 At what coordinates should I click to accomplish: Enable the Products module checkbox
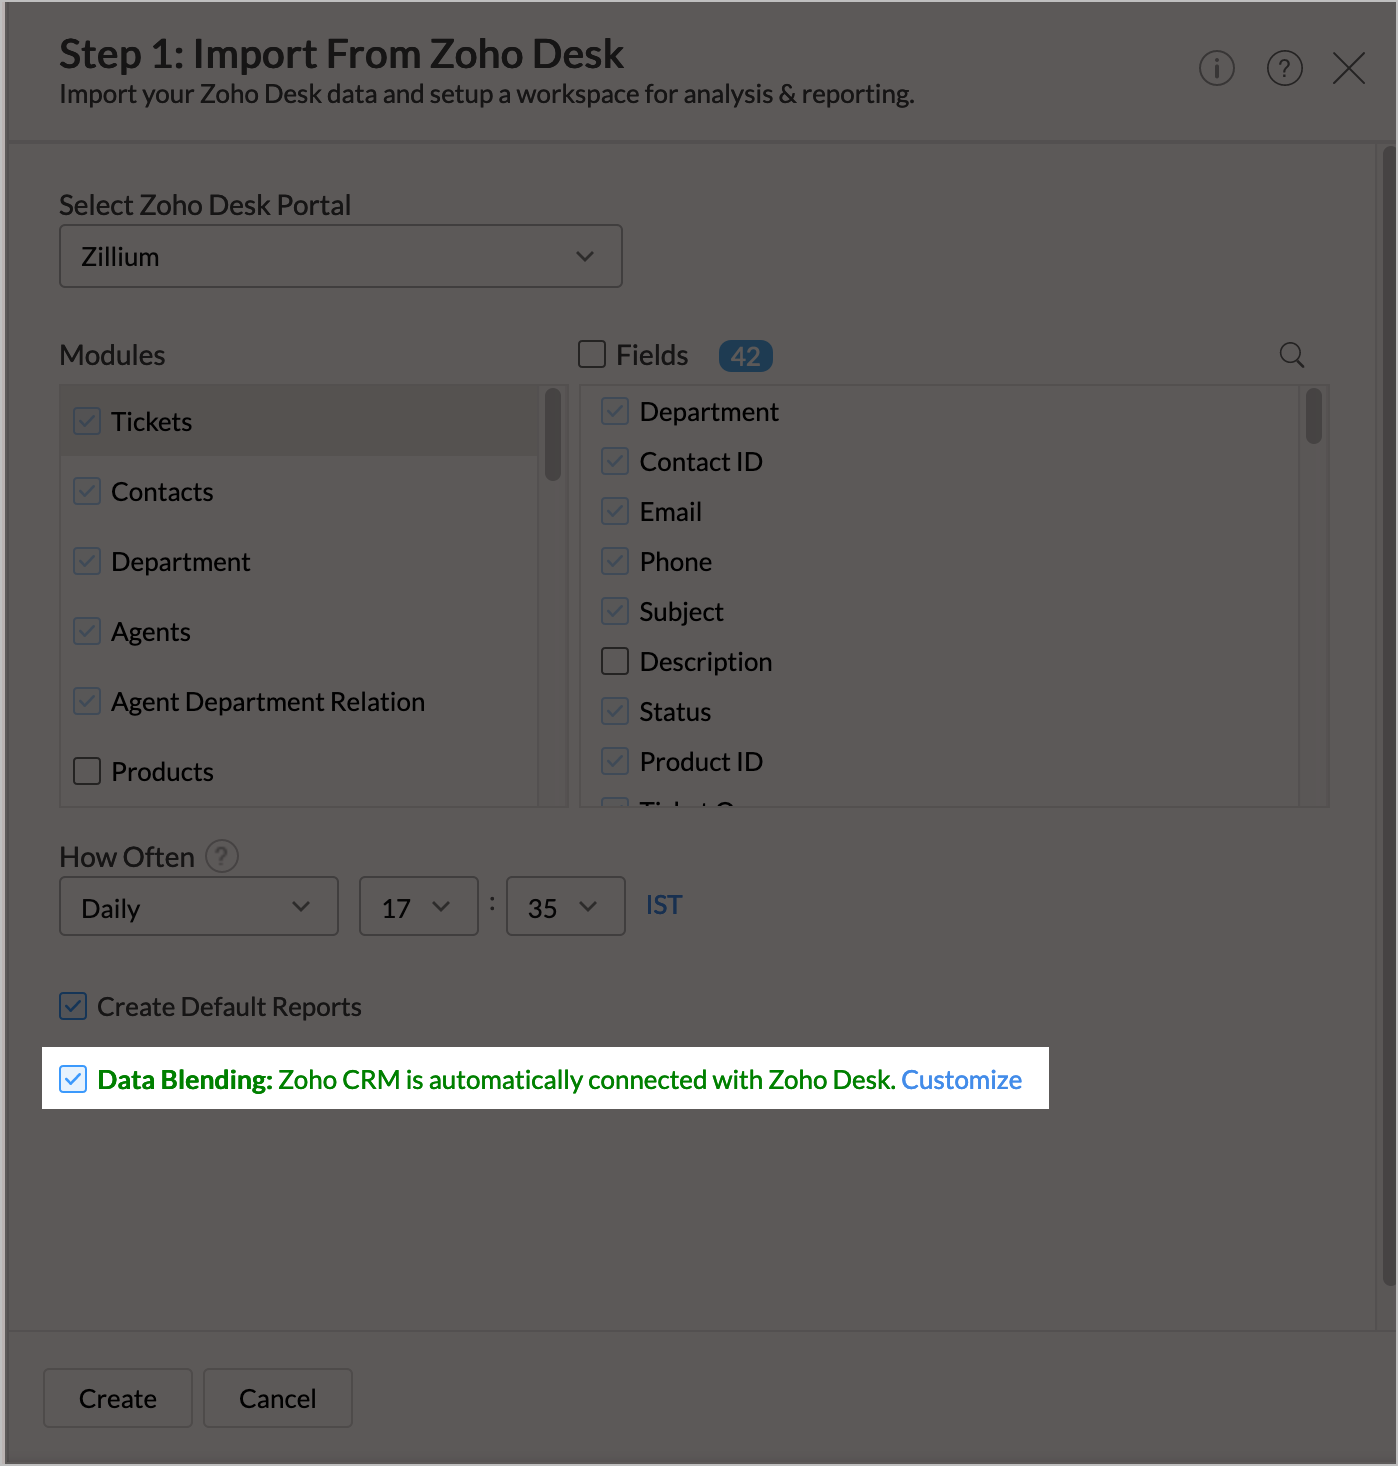tap(87, 771)
